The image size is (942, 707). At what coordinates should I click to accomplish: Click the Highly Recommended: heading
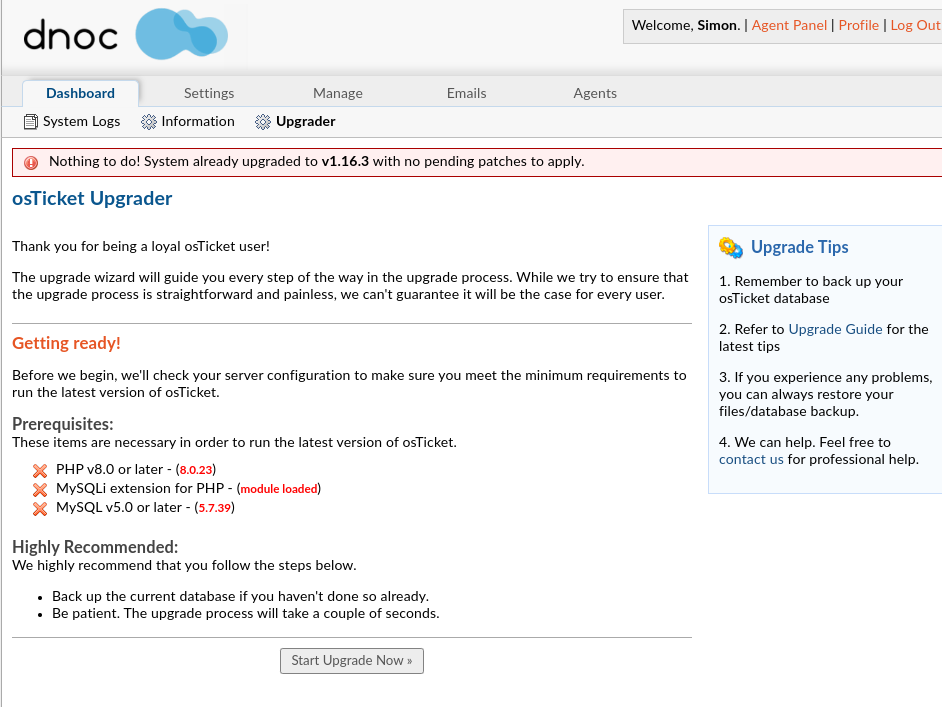[95, 547]
